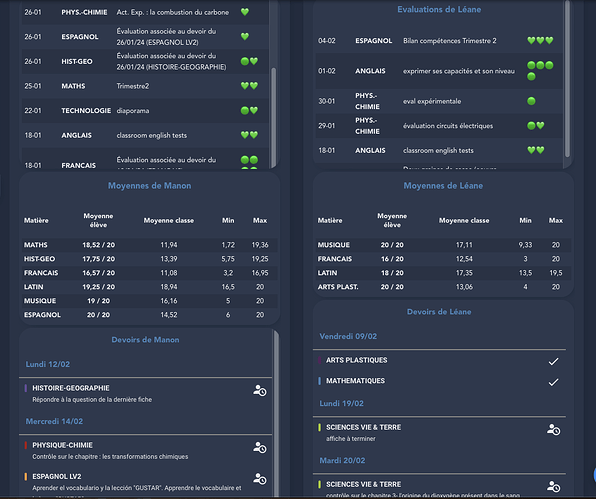Click the green circles for Anglais exprimer ses capacités
This screenshot has height=499, width=596.
540,71
